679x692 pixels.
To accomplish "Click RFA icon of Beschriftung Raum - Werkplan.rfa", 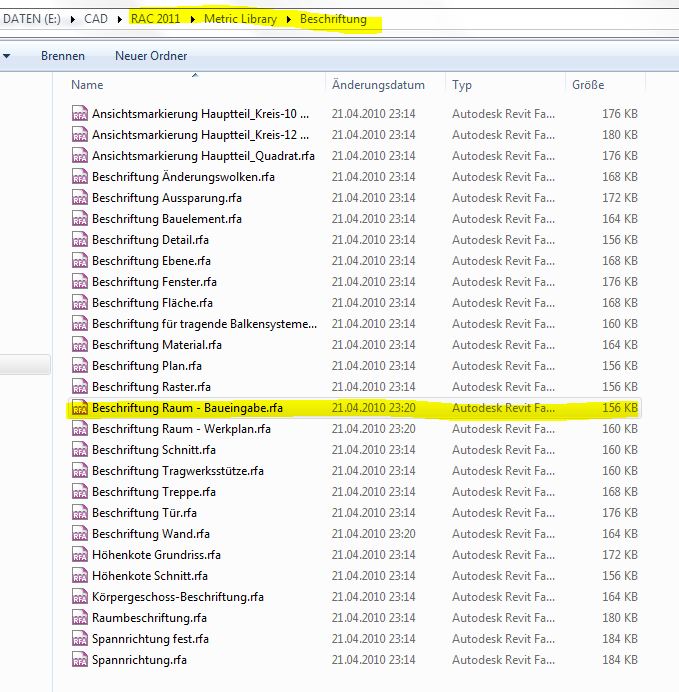I will click(79, 429).
